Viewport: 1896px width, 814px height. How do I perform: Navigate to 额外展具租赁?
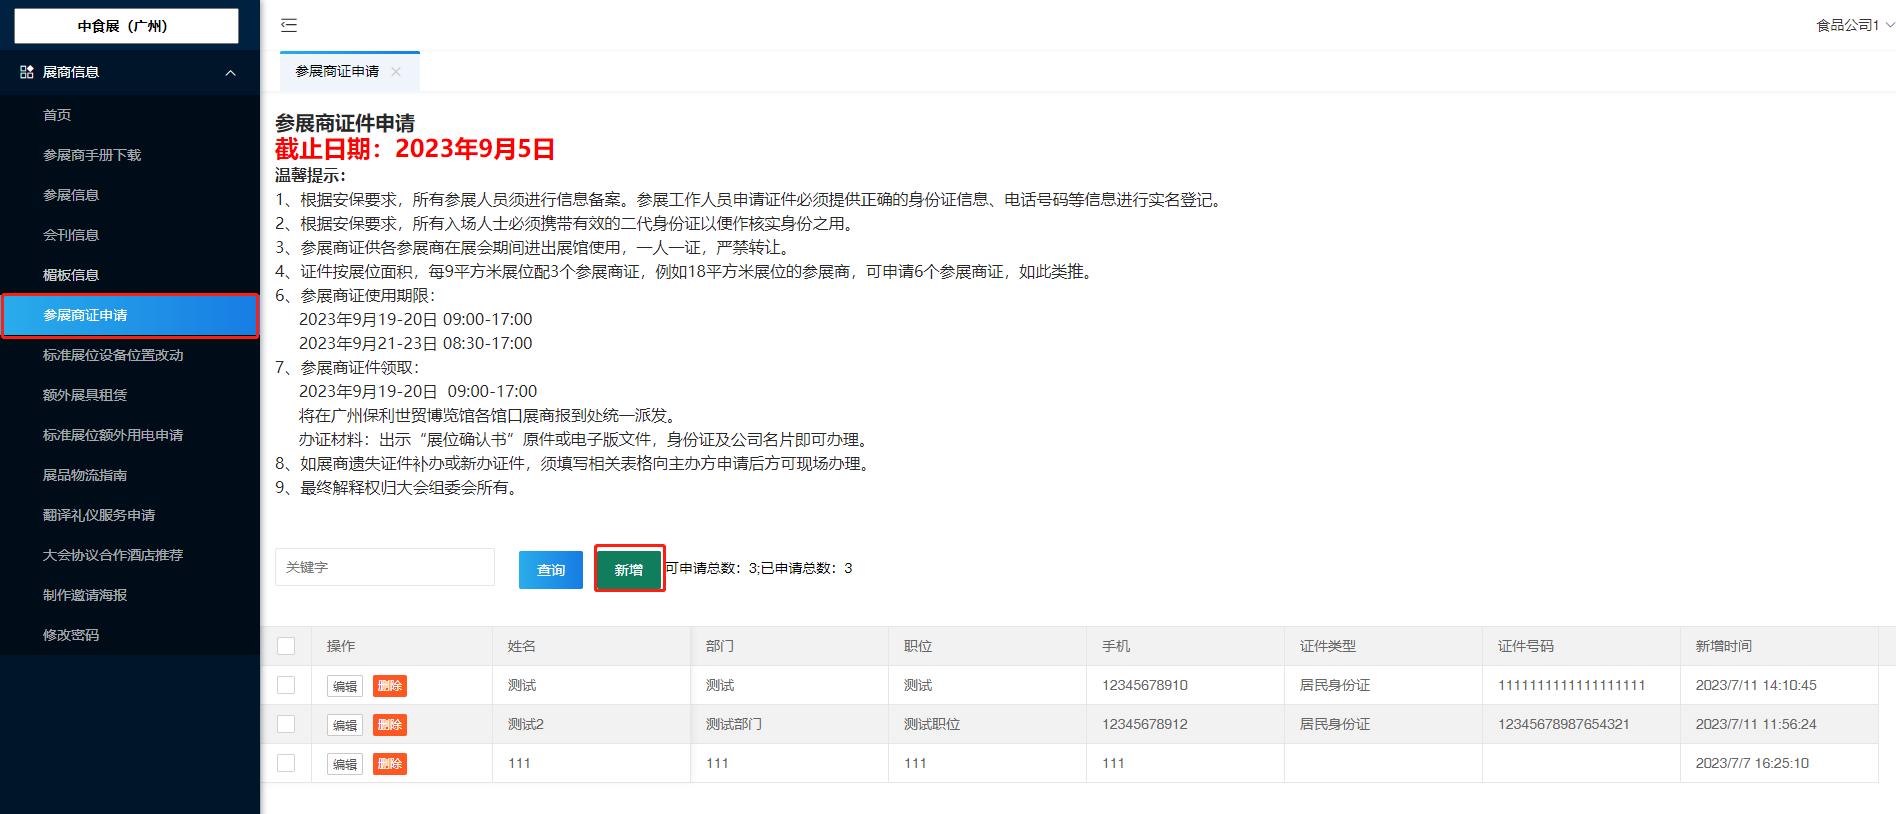(85, 395)
